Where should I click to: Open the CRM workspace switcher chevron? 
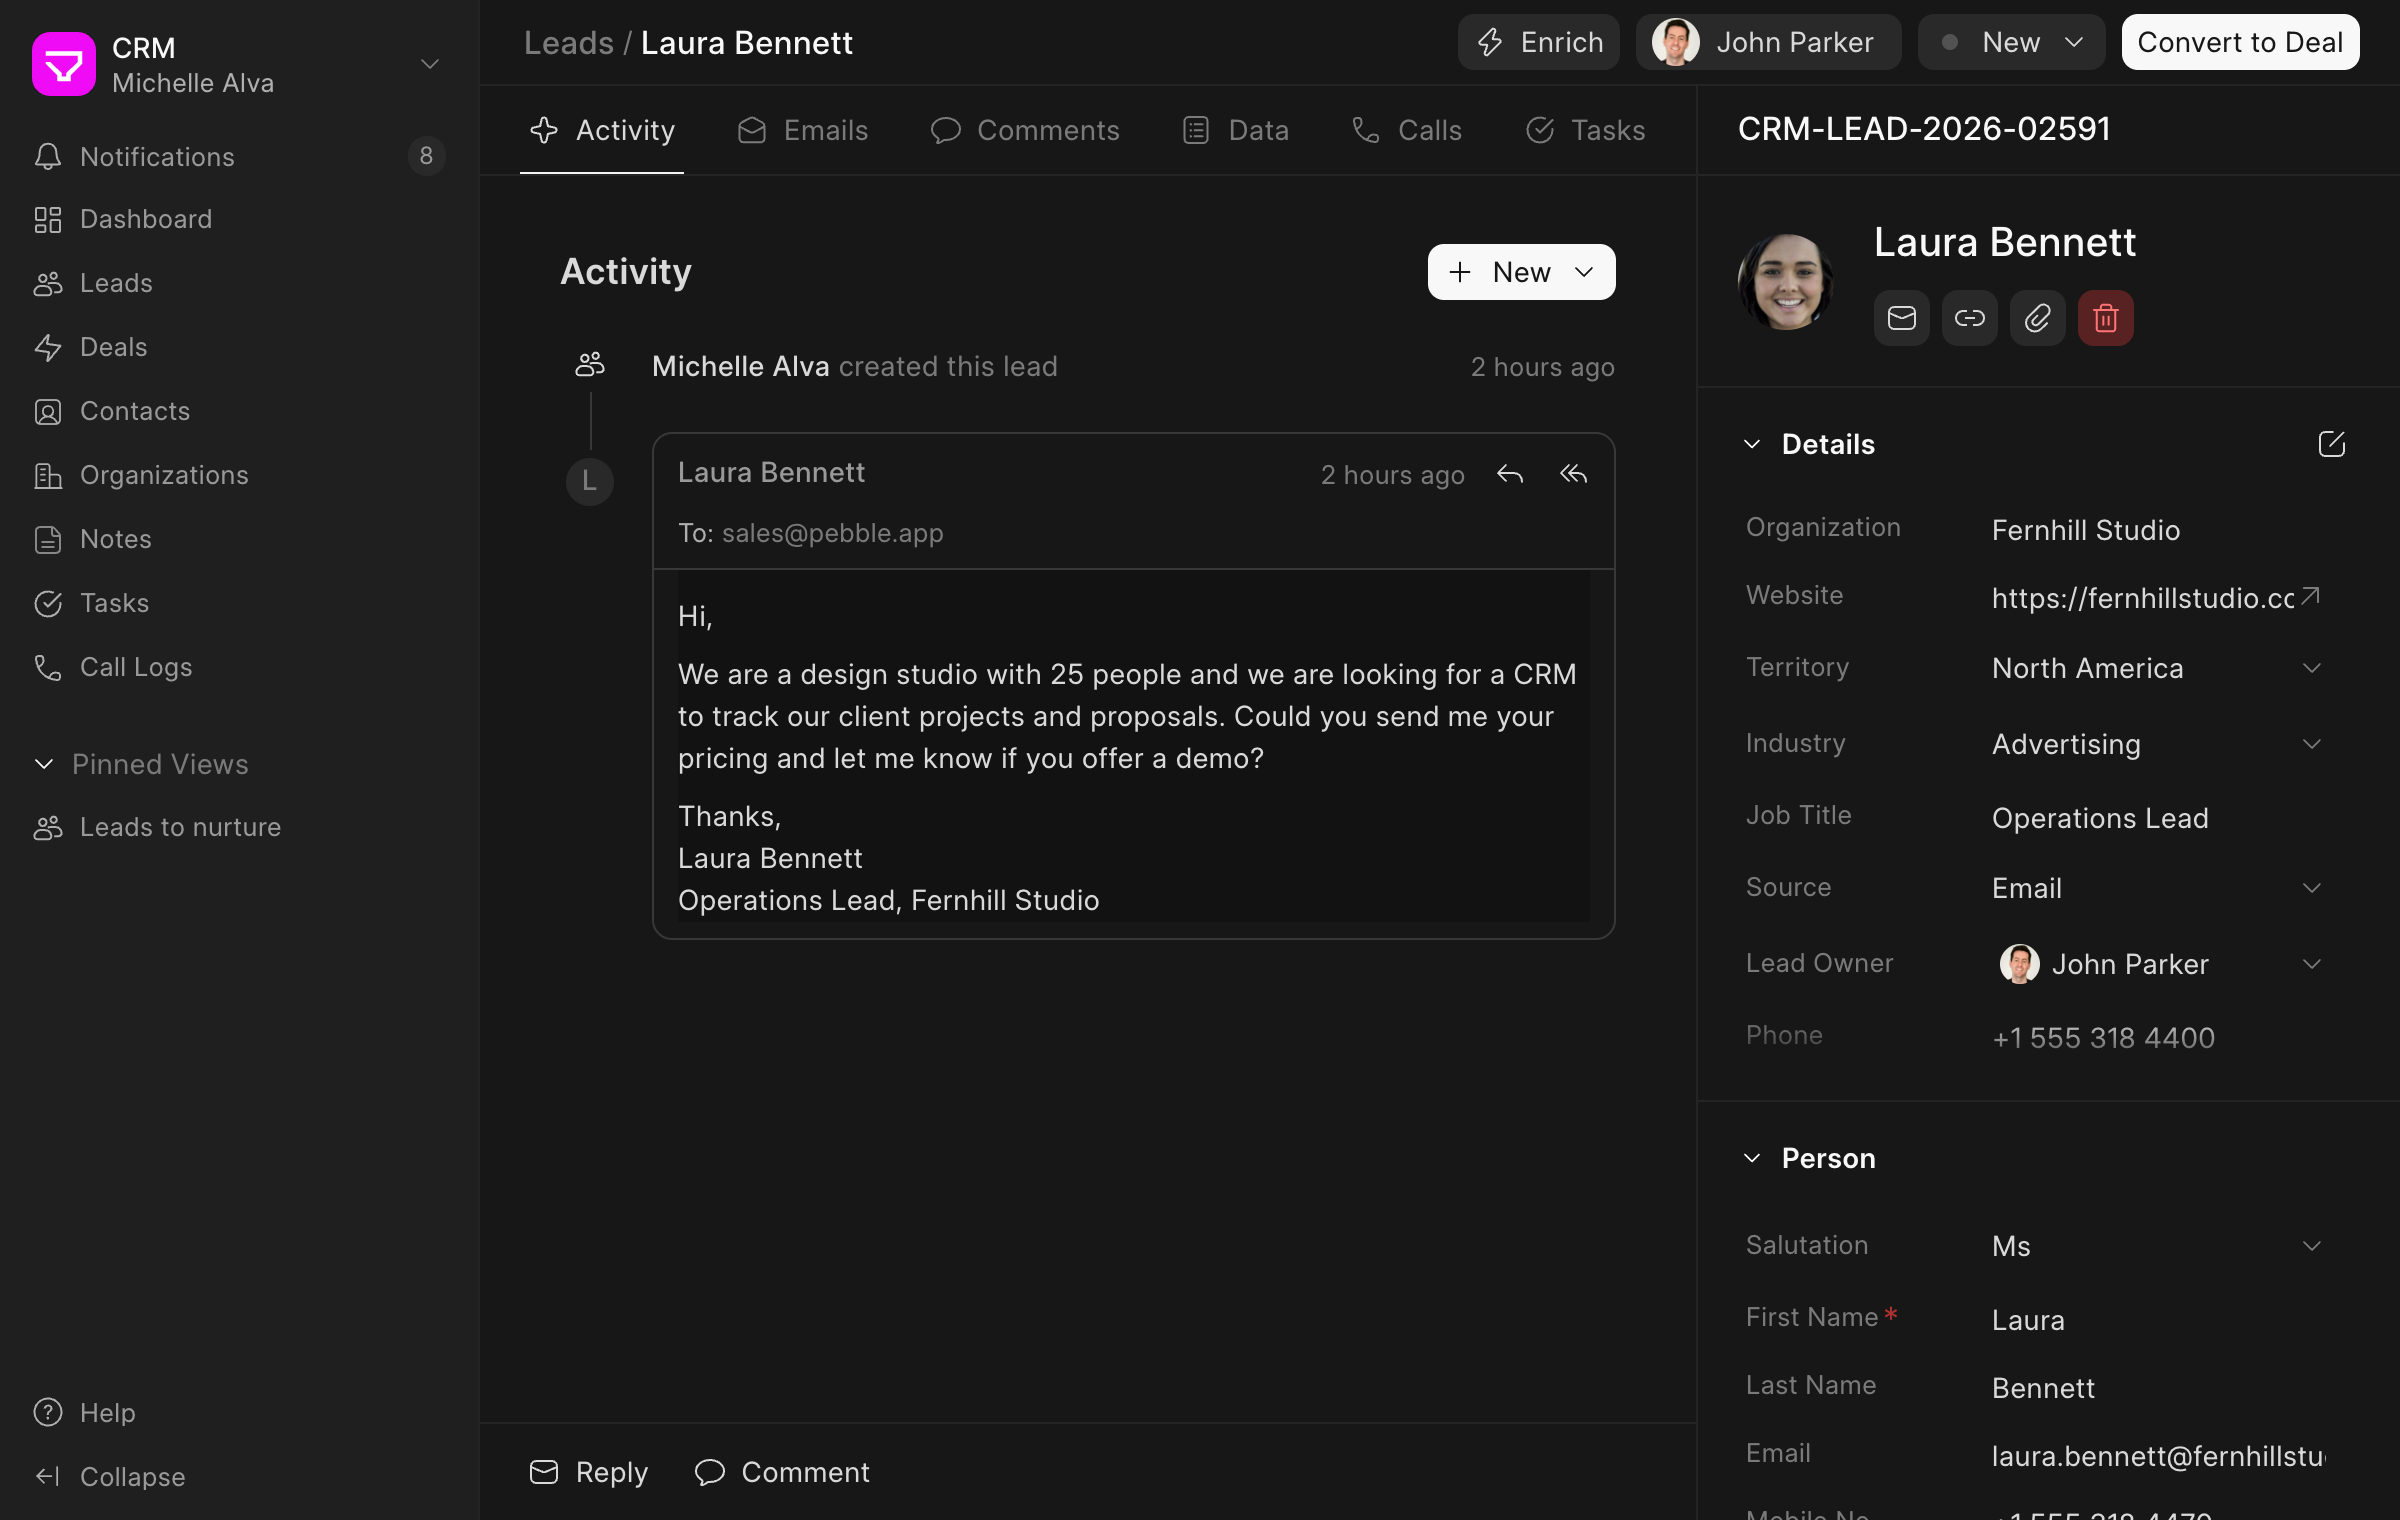430,64
